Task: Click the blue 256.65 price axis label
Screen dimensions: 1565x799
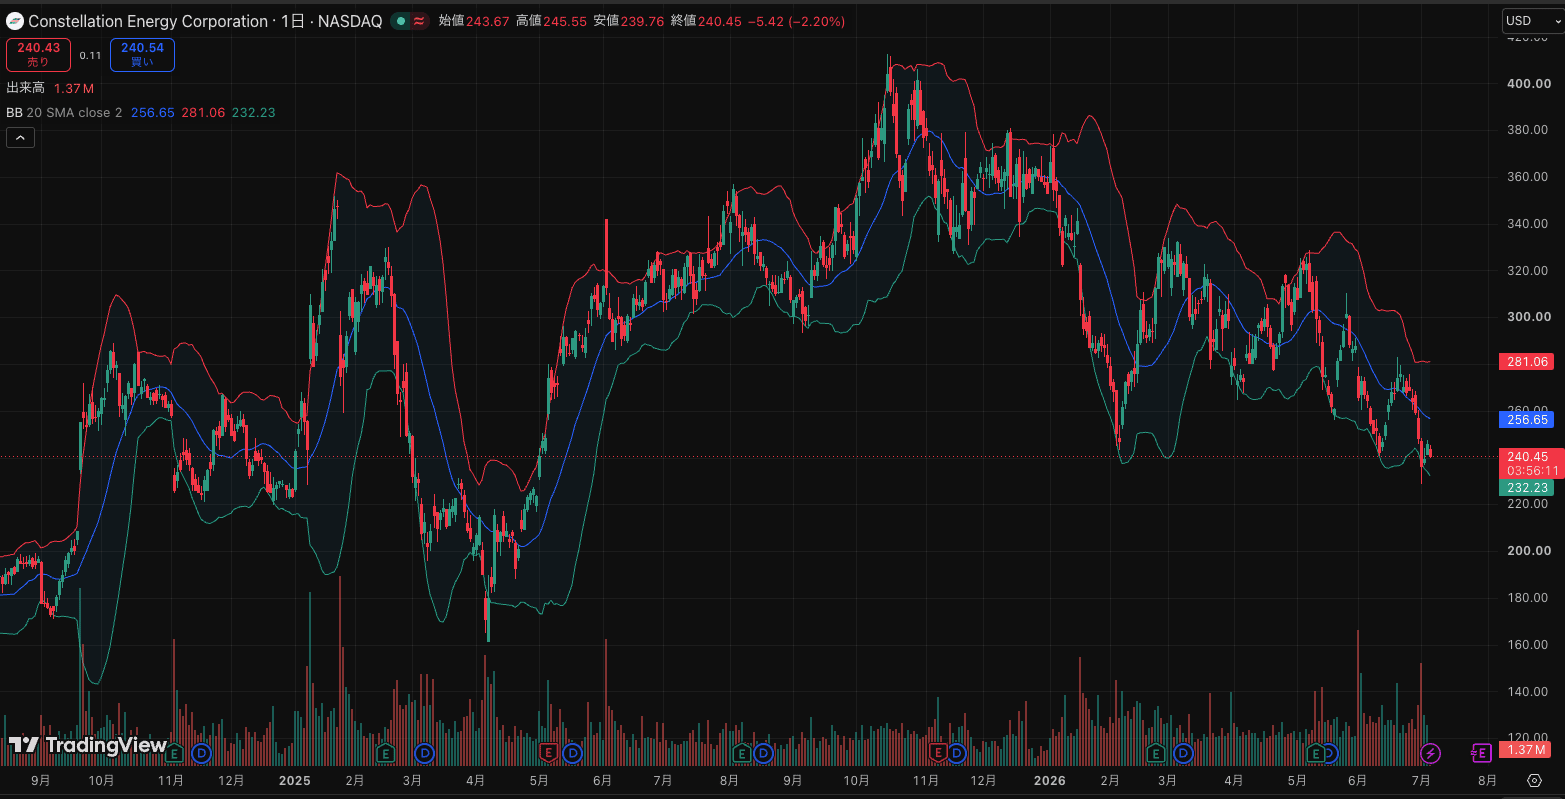Action: [x=1526, y=420]
